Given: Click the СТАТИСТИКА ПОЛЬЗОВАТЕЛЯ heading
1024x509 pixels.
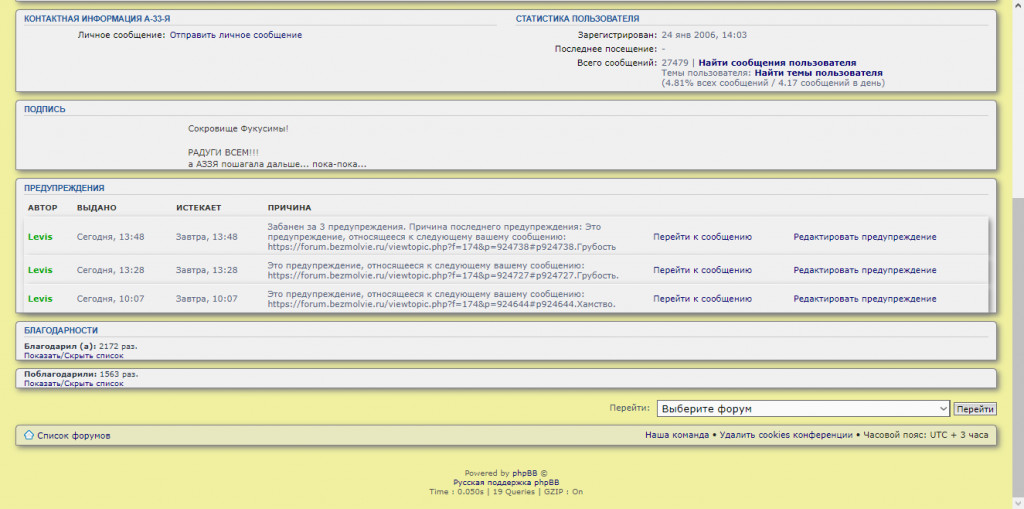Looking at the screenshot, I should click(577, 19).
